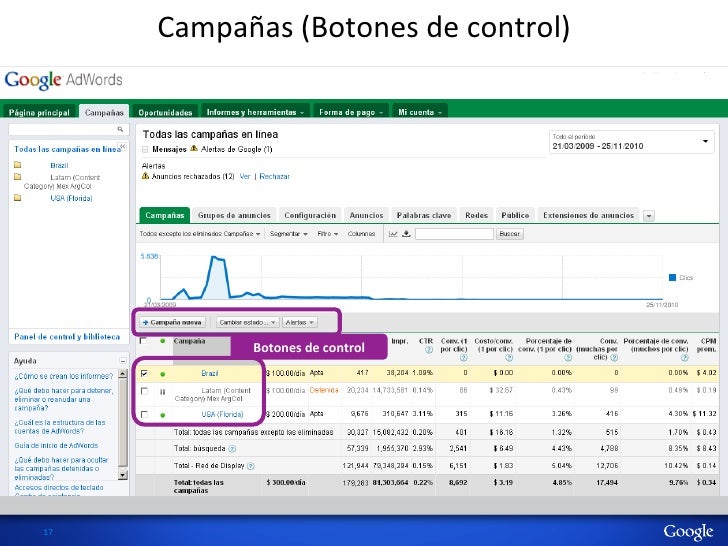Image resolution: width=728 pixels, height=546 pixels.
Task: Open Informes y herramientas menu
Action: tap(255, 112)
